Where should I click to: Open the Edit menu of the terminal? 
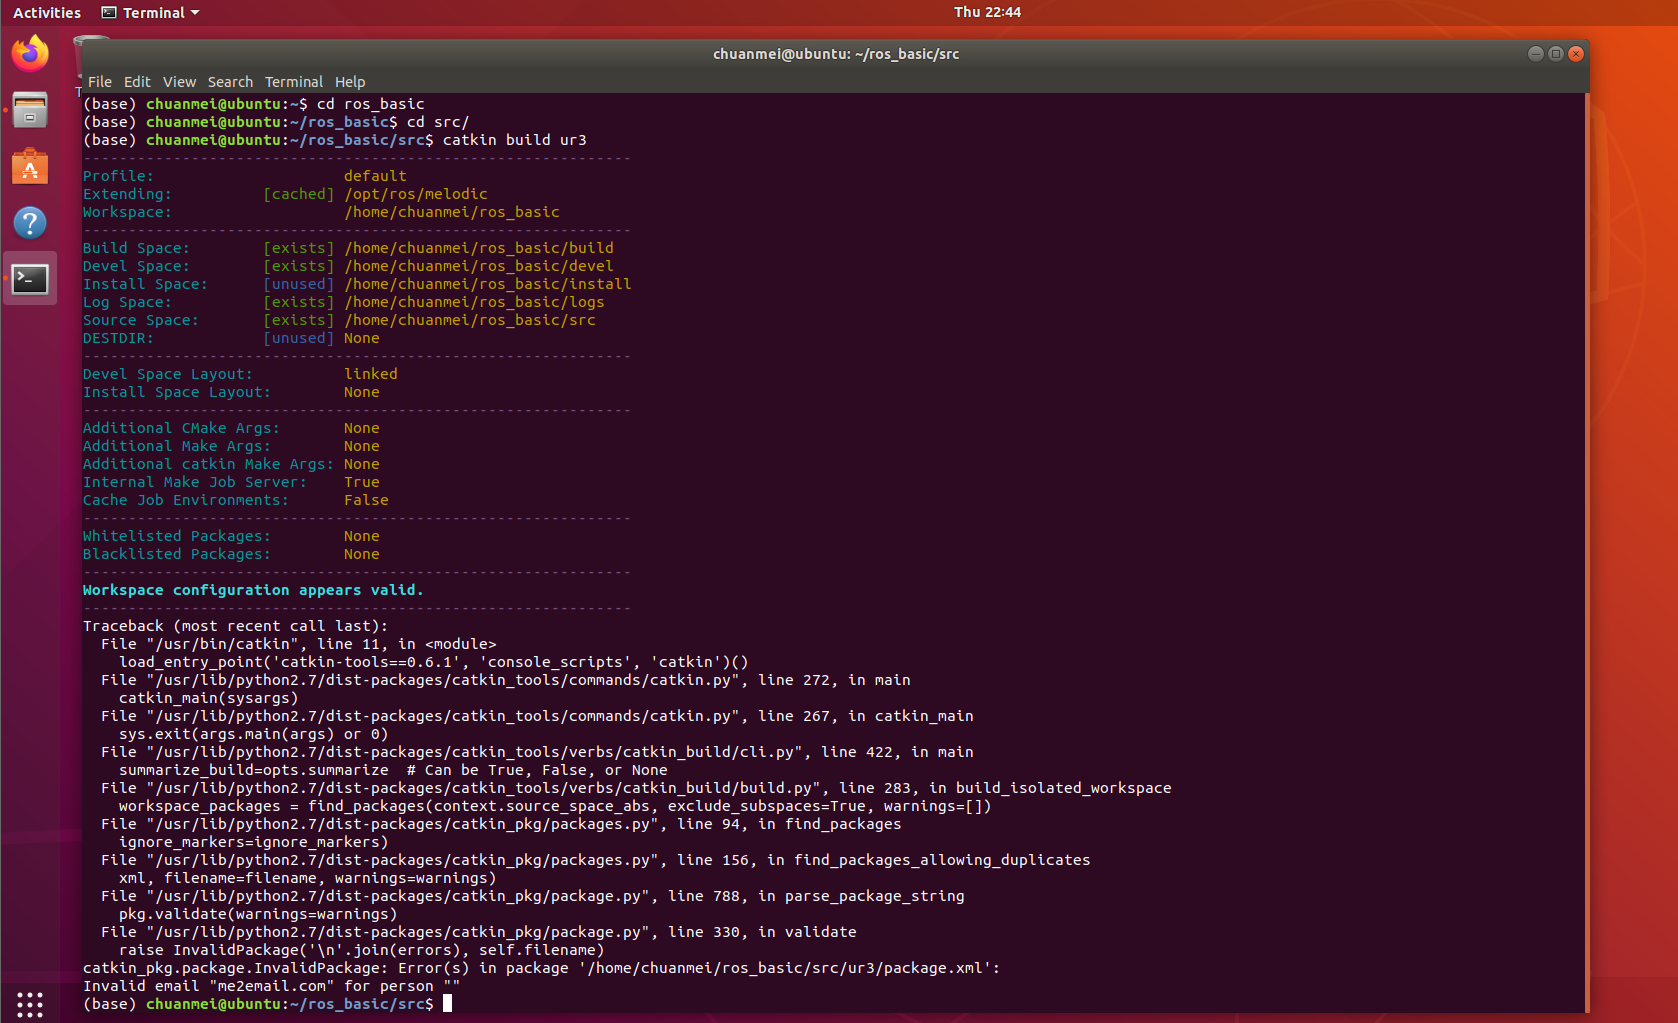(137, 81)
